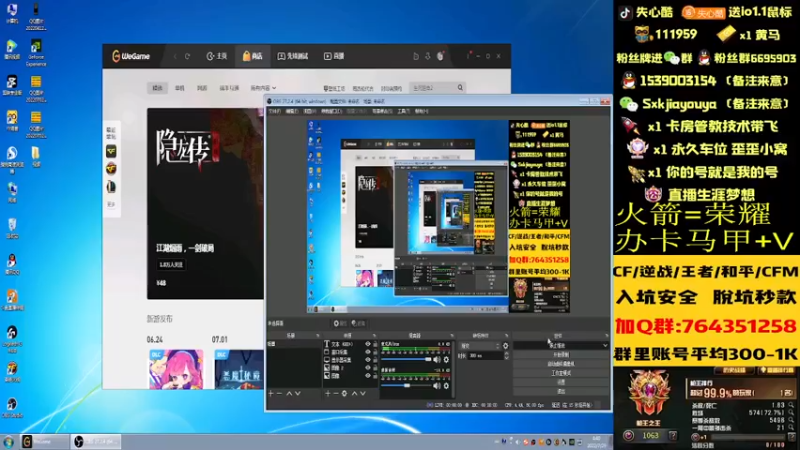Toggle eye icon for 显示器采集 source

(367, 360)
